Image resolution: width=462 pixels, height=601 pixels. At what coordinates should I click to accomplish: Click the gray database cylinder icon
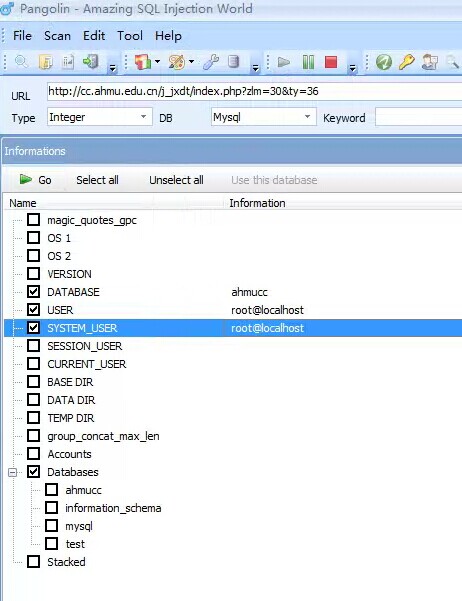(x=233, y=62)
